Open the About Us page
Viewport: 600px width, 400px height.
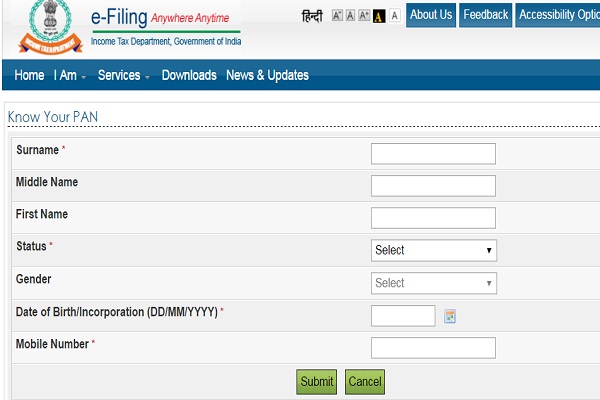tap(431, 15)
